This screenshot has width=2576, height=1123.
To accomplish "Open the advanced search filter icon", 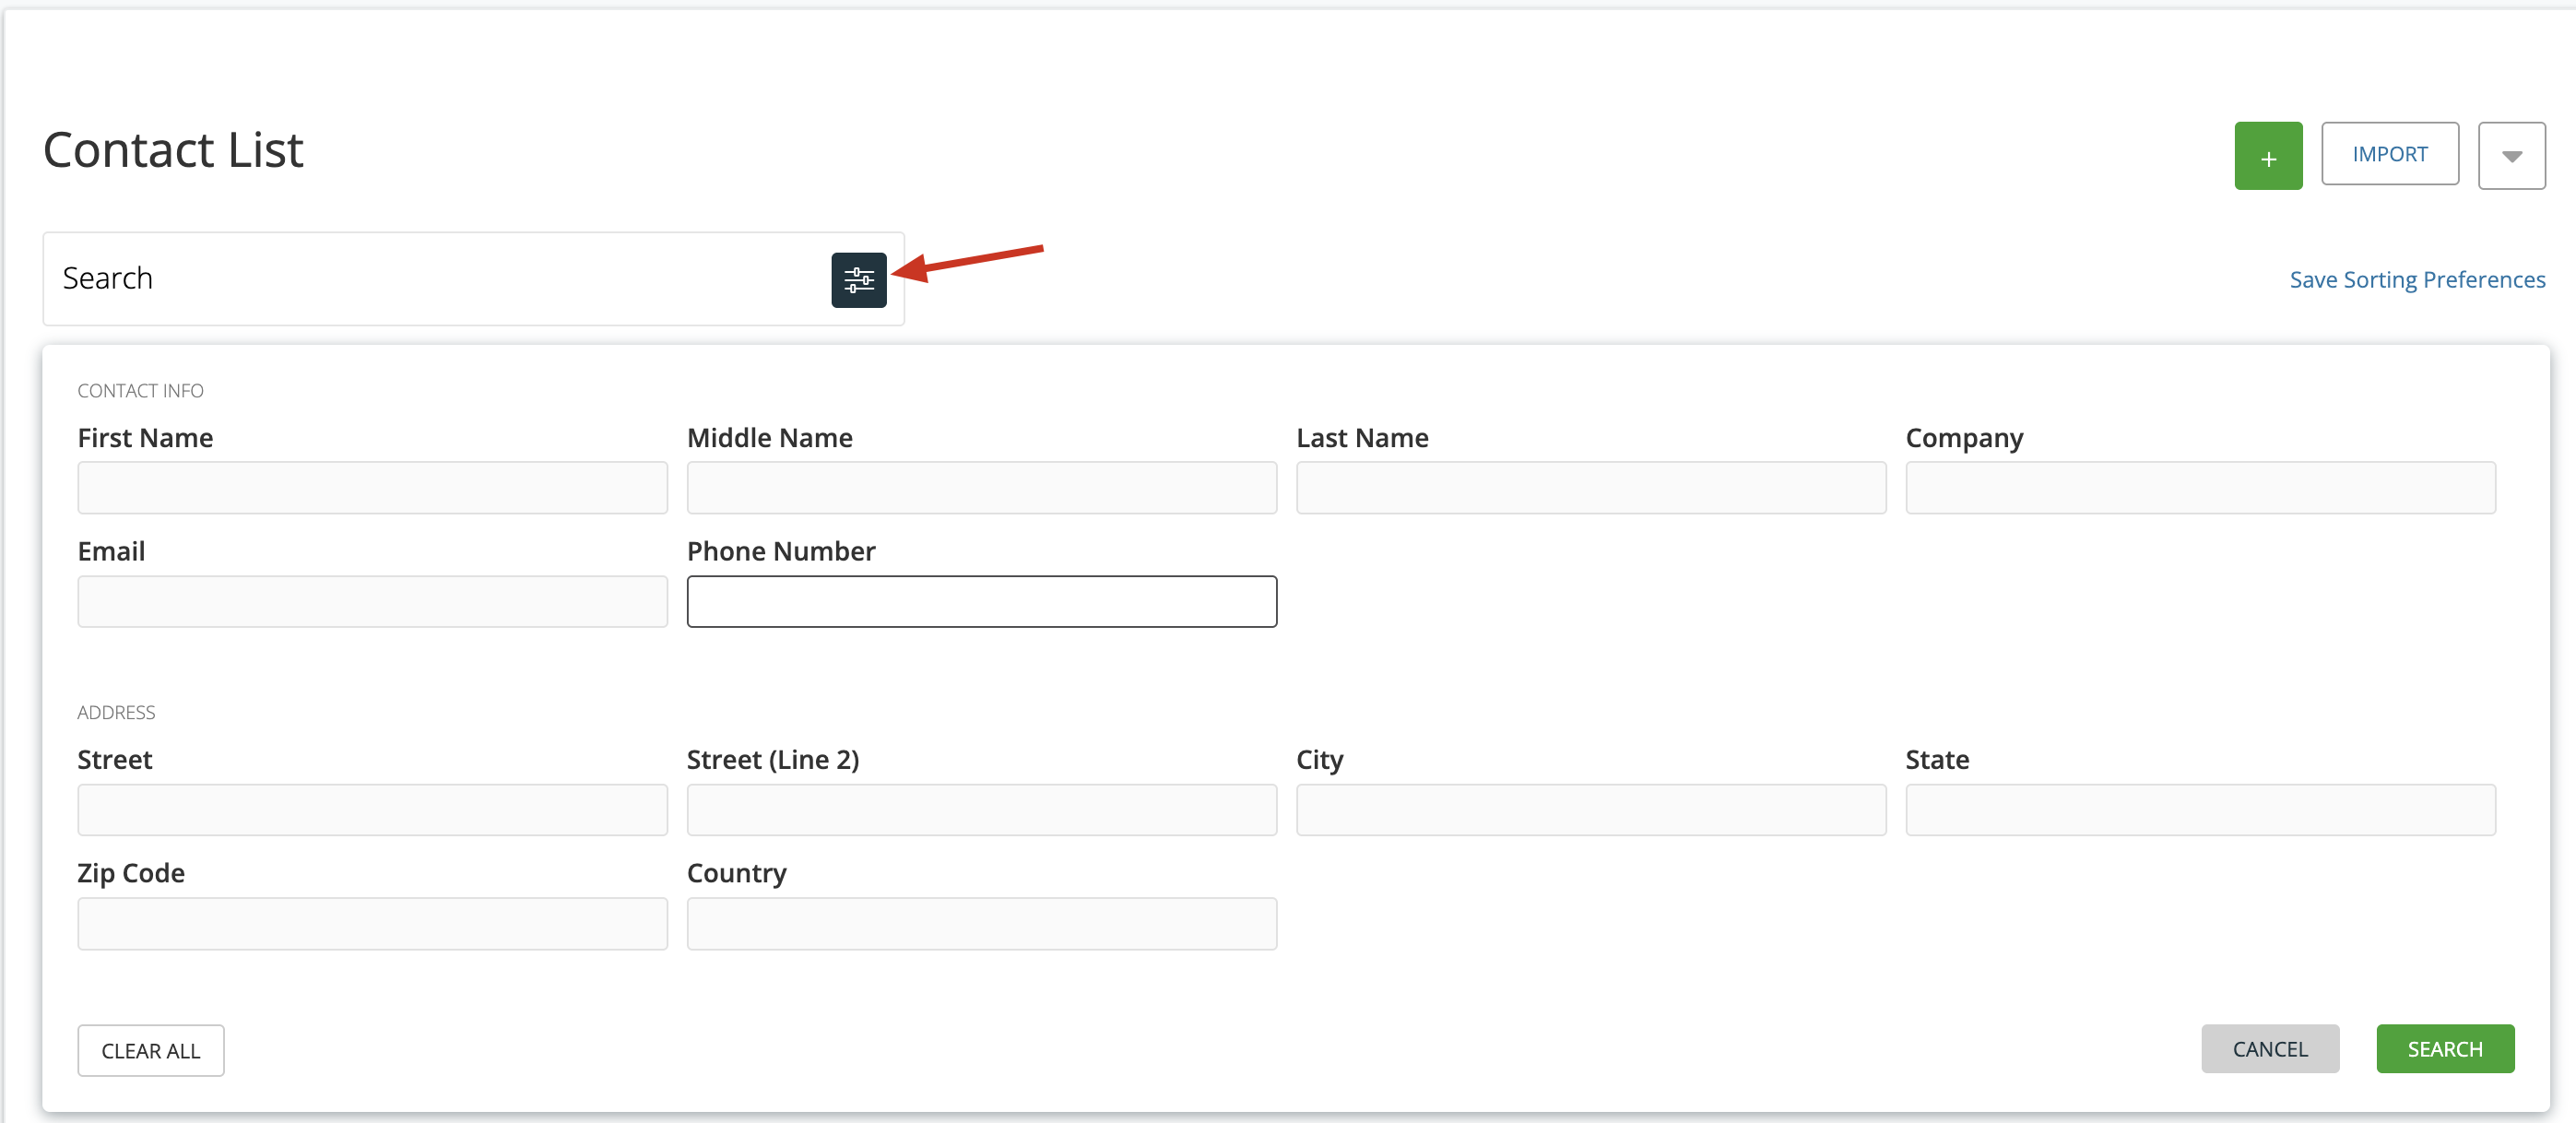I will pyautogui.click(x=858, y=280).
